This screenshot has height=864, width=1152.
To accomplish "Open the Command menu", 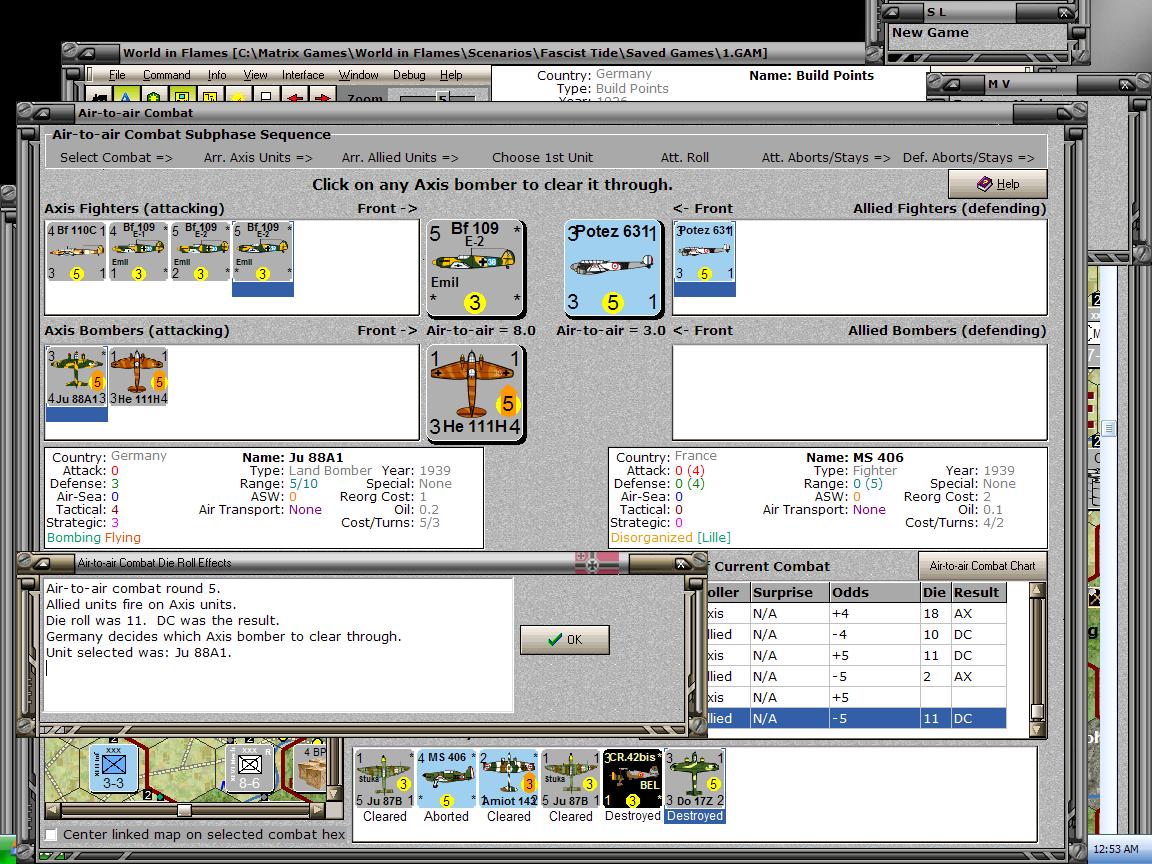I will (x=167, y=75).
